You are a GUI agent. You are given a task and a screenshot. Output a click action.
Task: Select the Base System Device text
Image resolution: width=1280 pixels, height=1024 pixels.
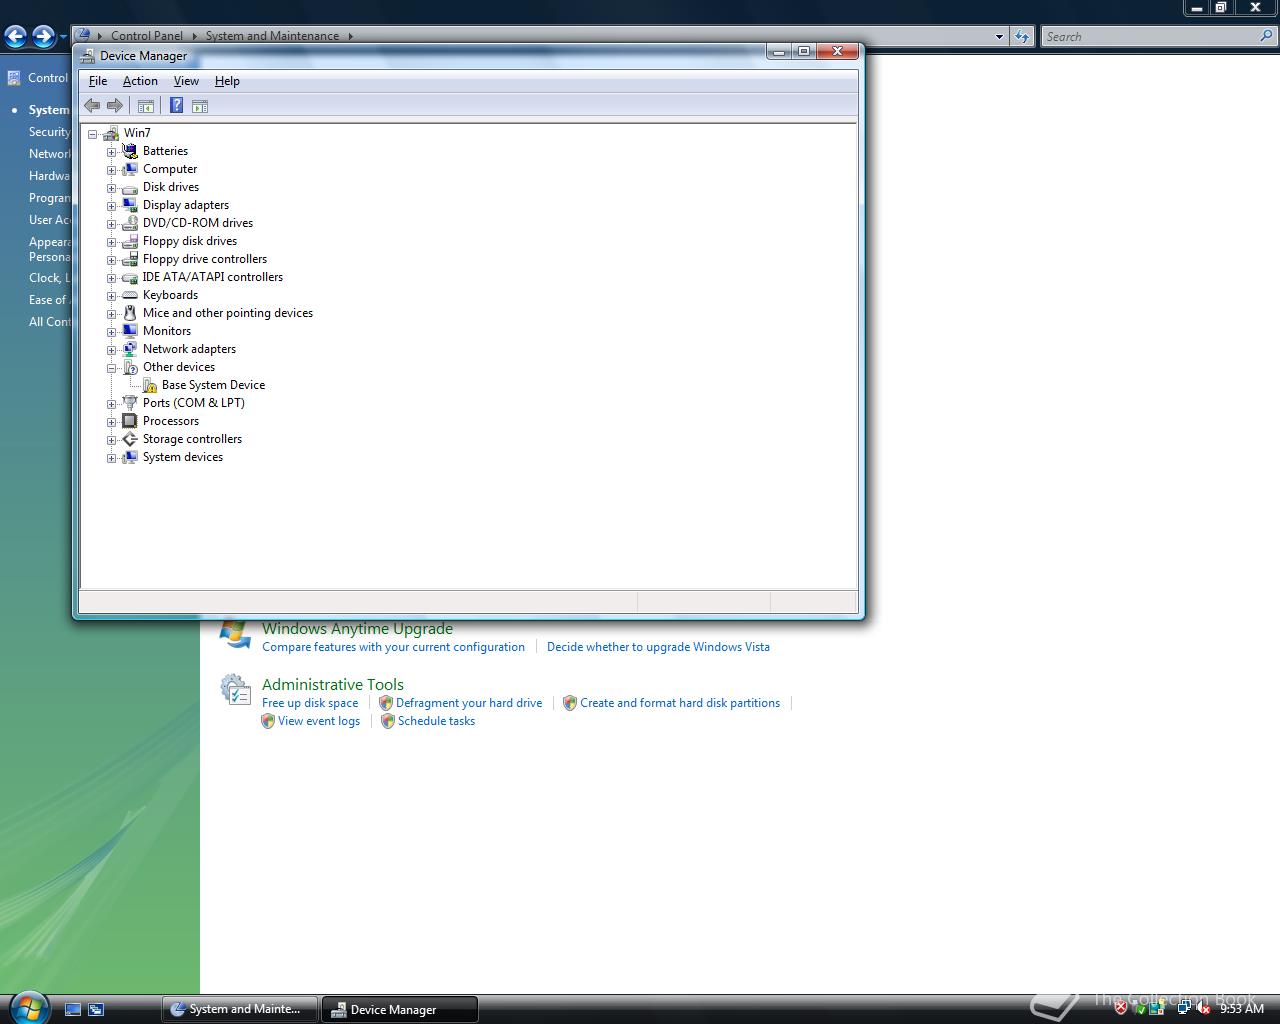213,385
